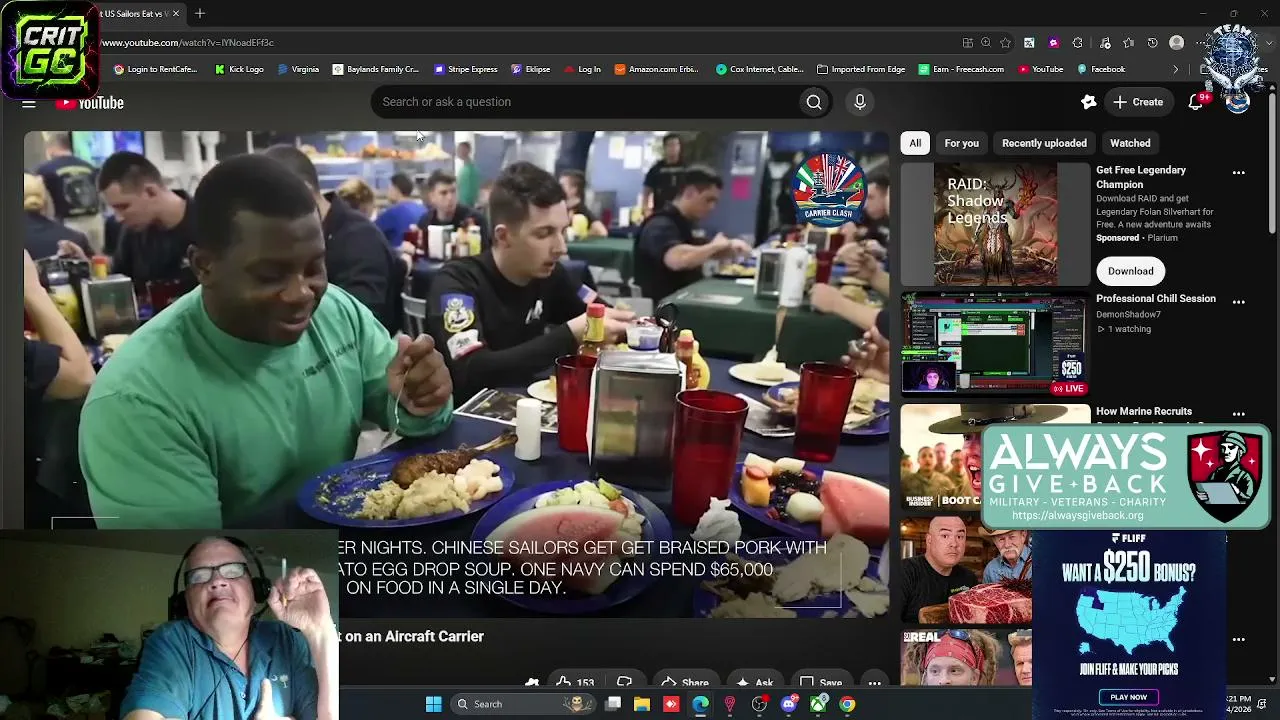Open Task View on the taskbar

click(x=613, y=704)
